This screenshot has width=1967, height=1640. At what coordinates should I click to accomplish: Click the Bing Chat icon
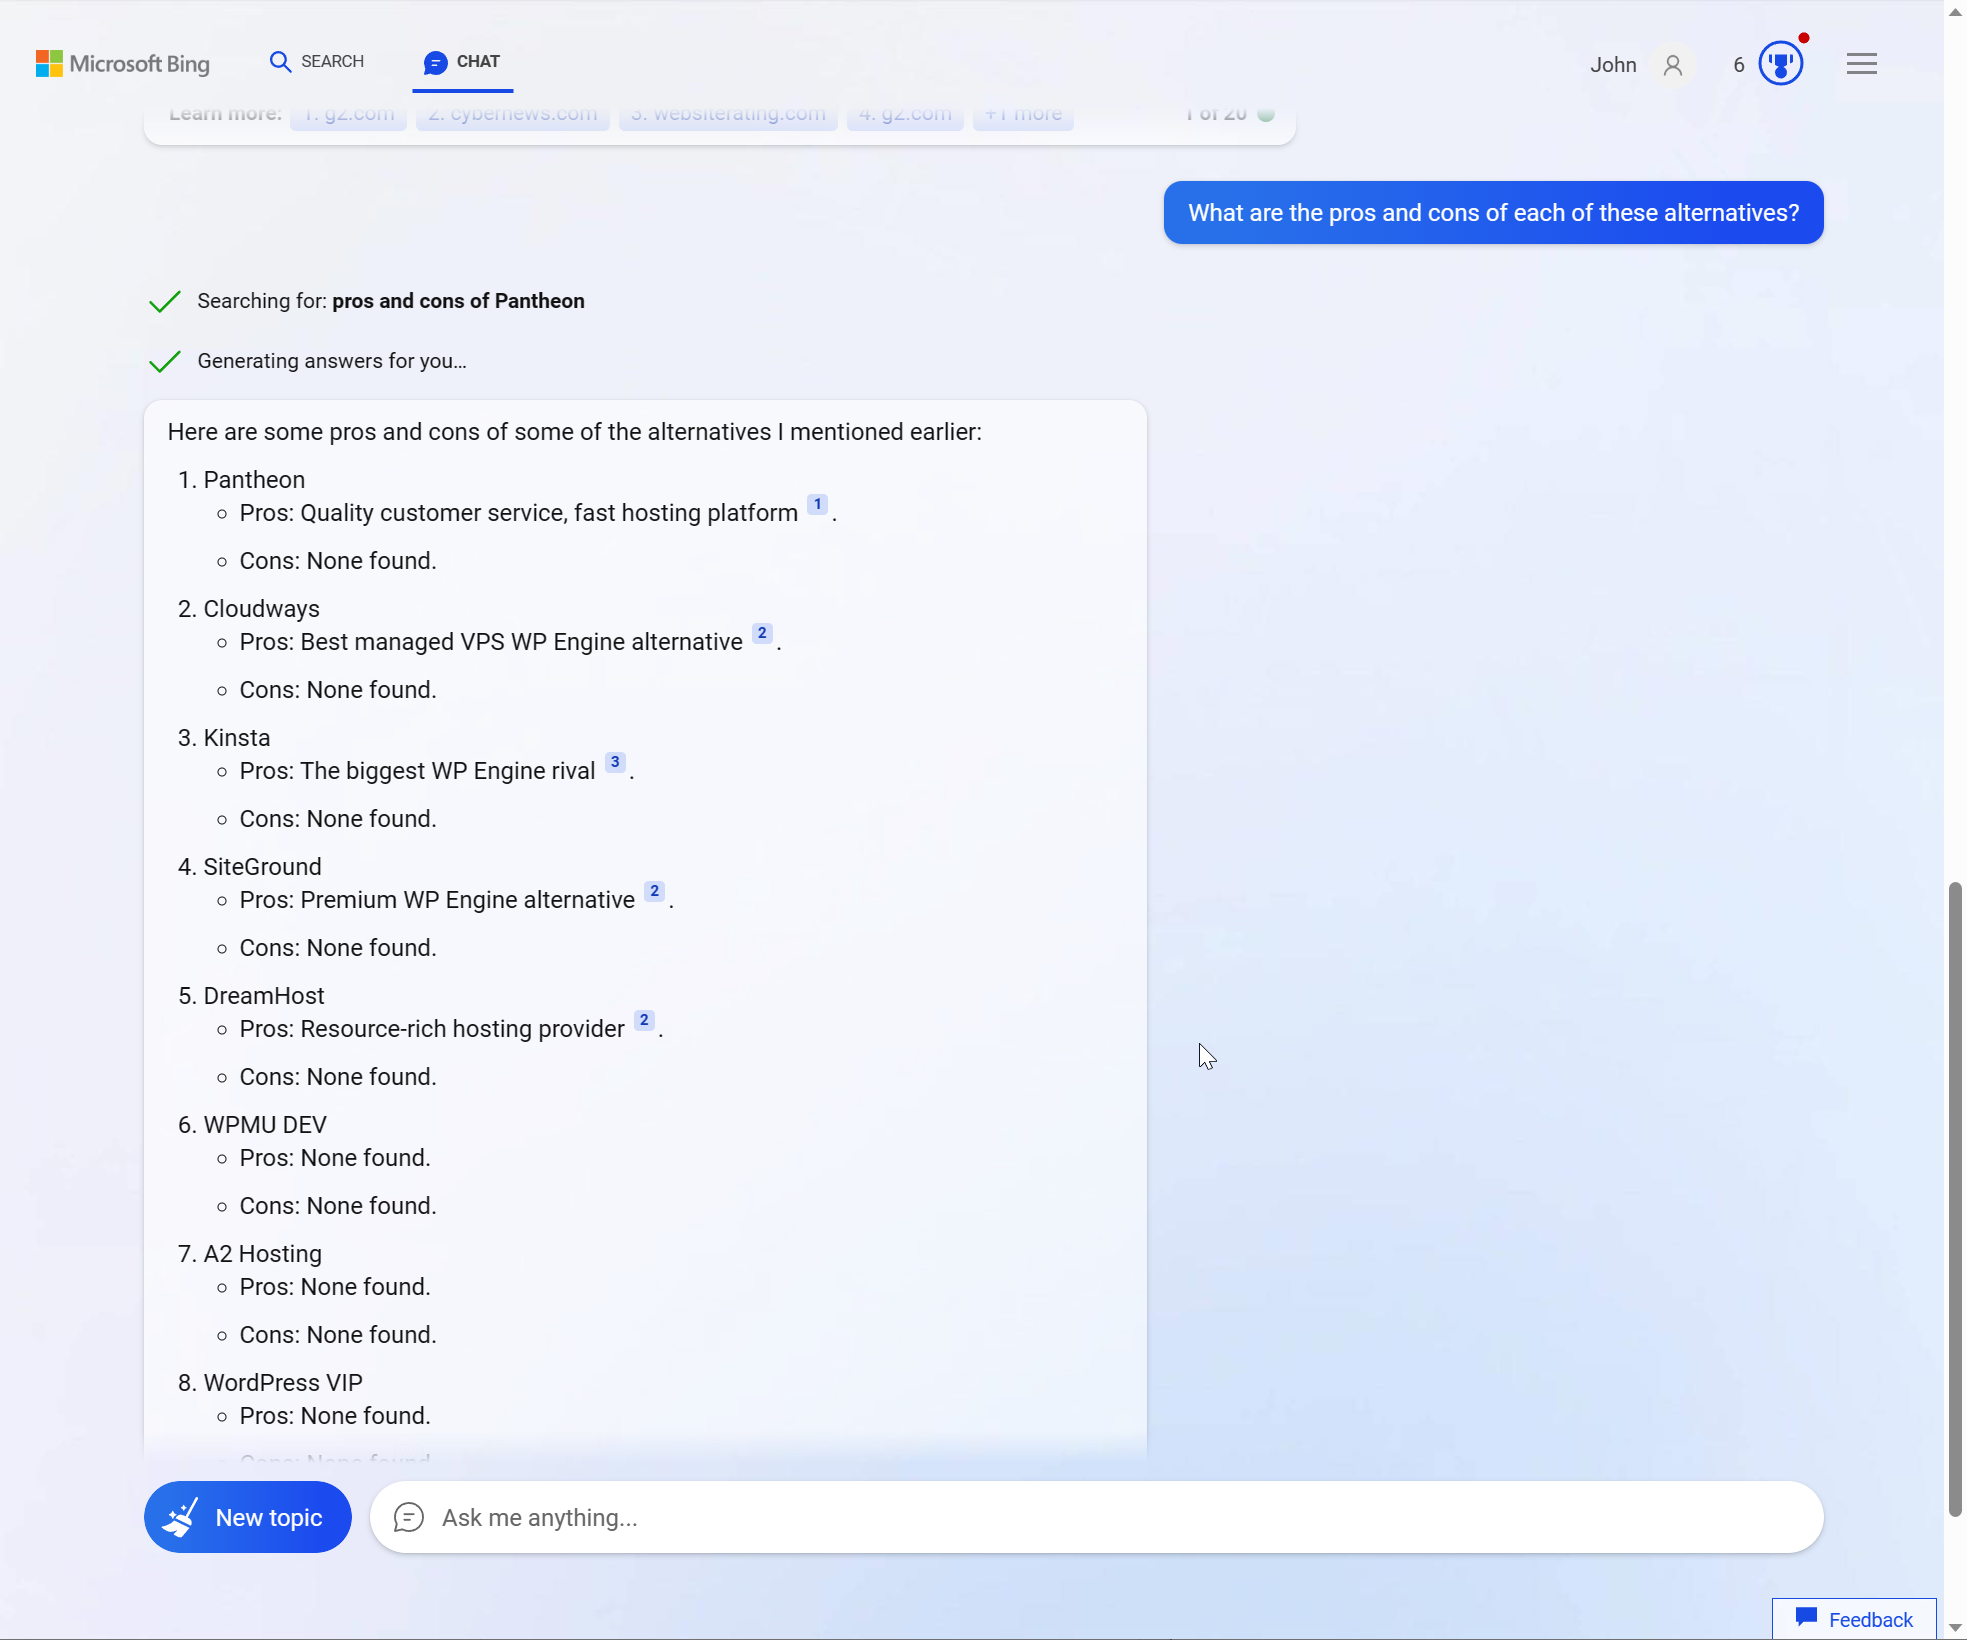(x=435, y=60)
